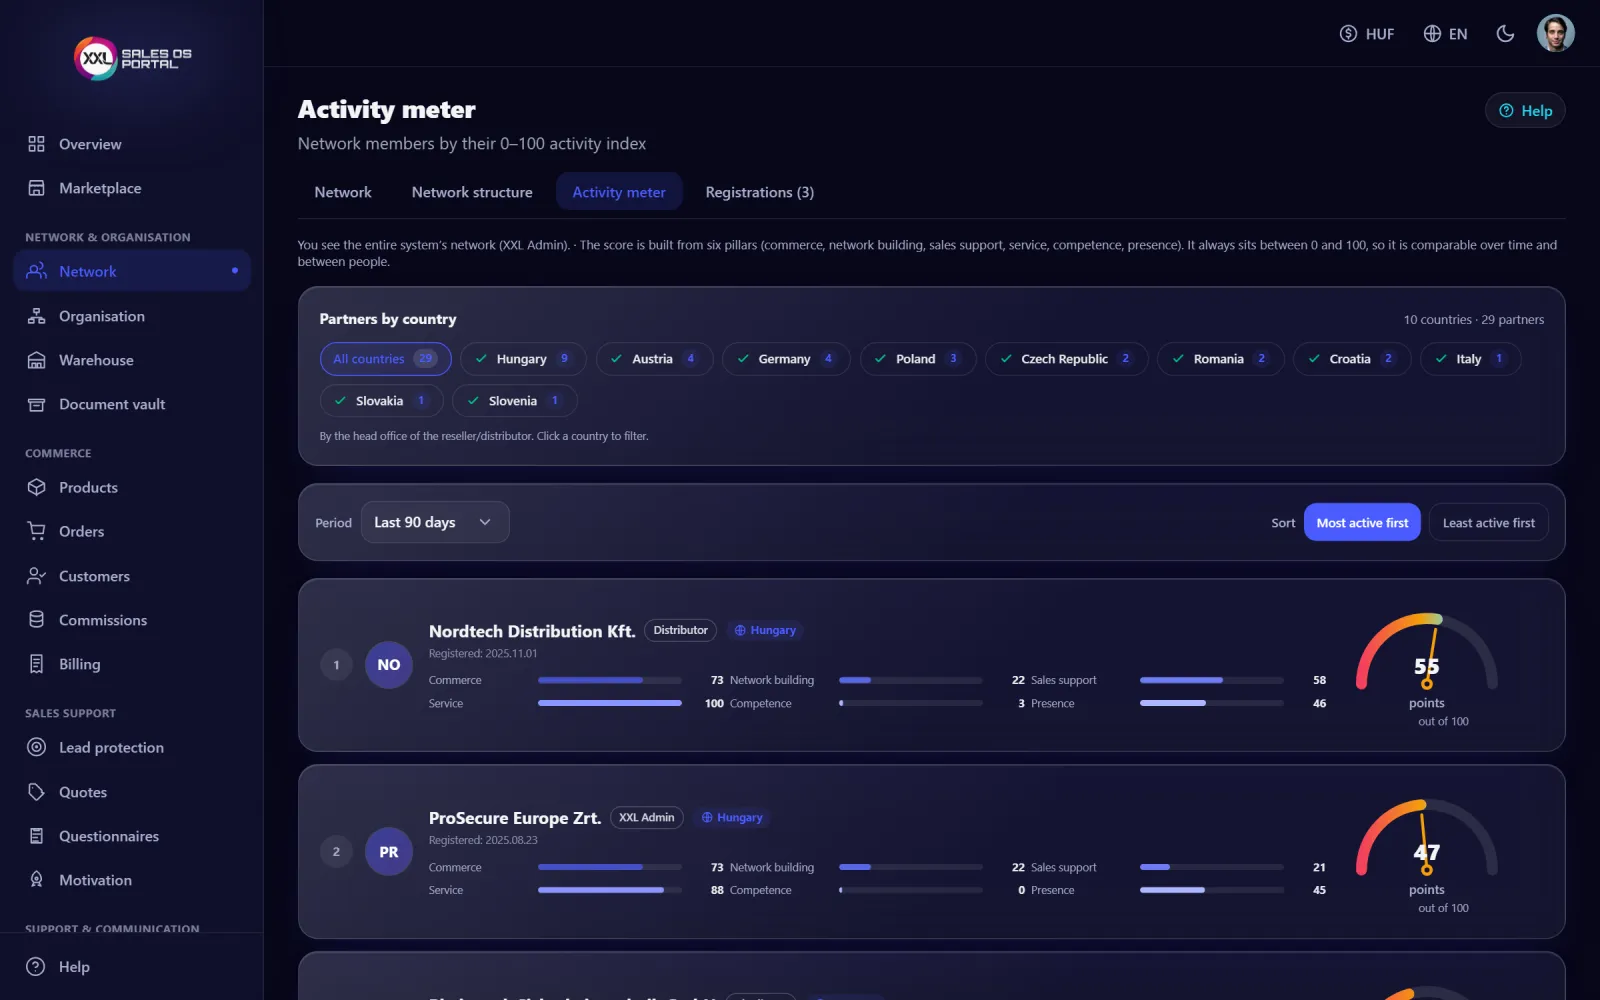Click the HUF currency dollar icon
The height and width of the screenshot is (1000, 1600).
(x=1348, y=34)
